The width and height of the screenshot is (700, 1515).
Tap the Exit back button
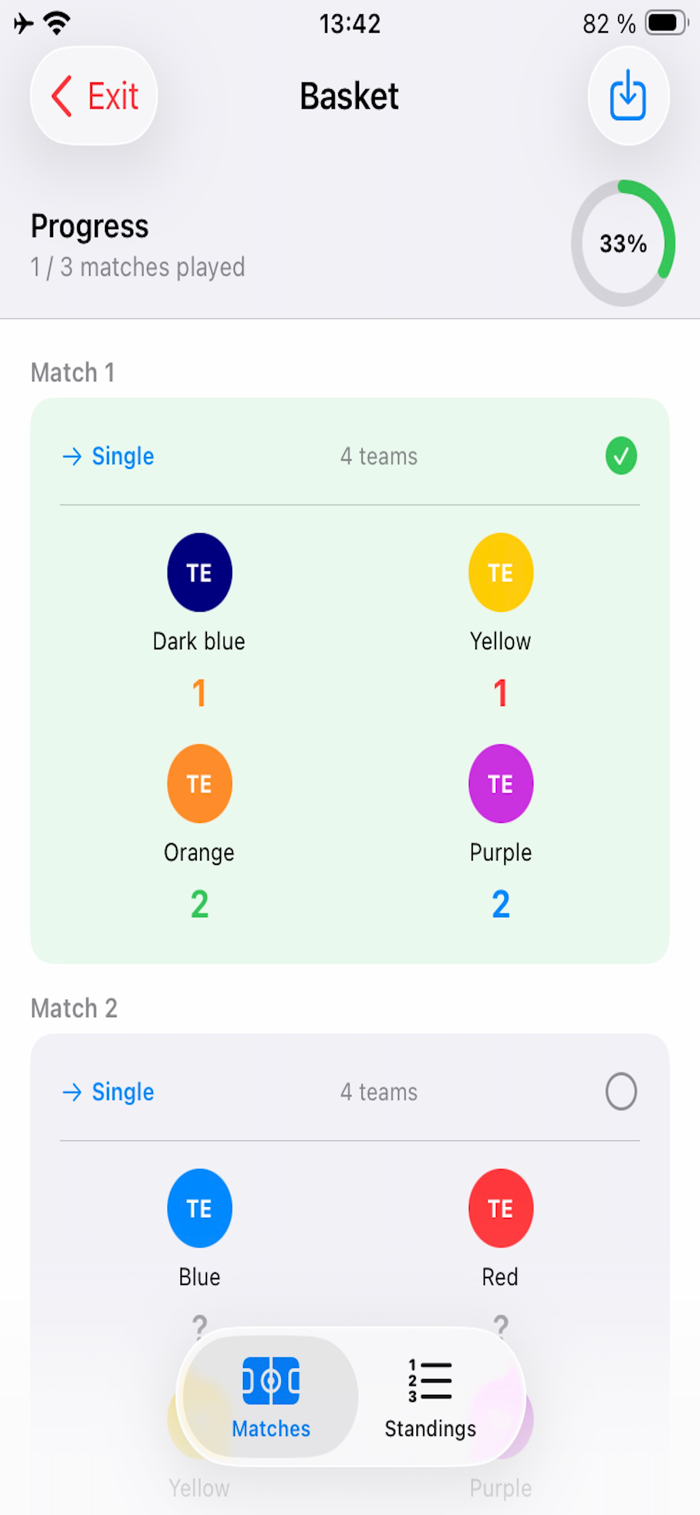click(94, 96)
